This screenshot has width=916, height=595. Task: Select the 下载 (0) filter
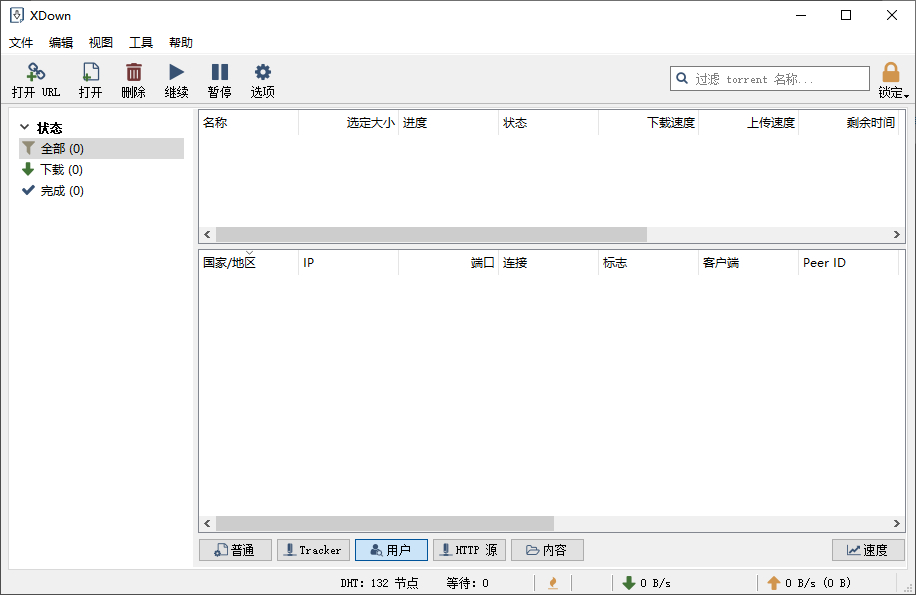pyautogui.click(x=102, y=169)
